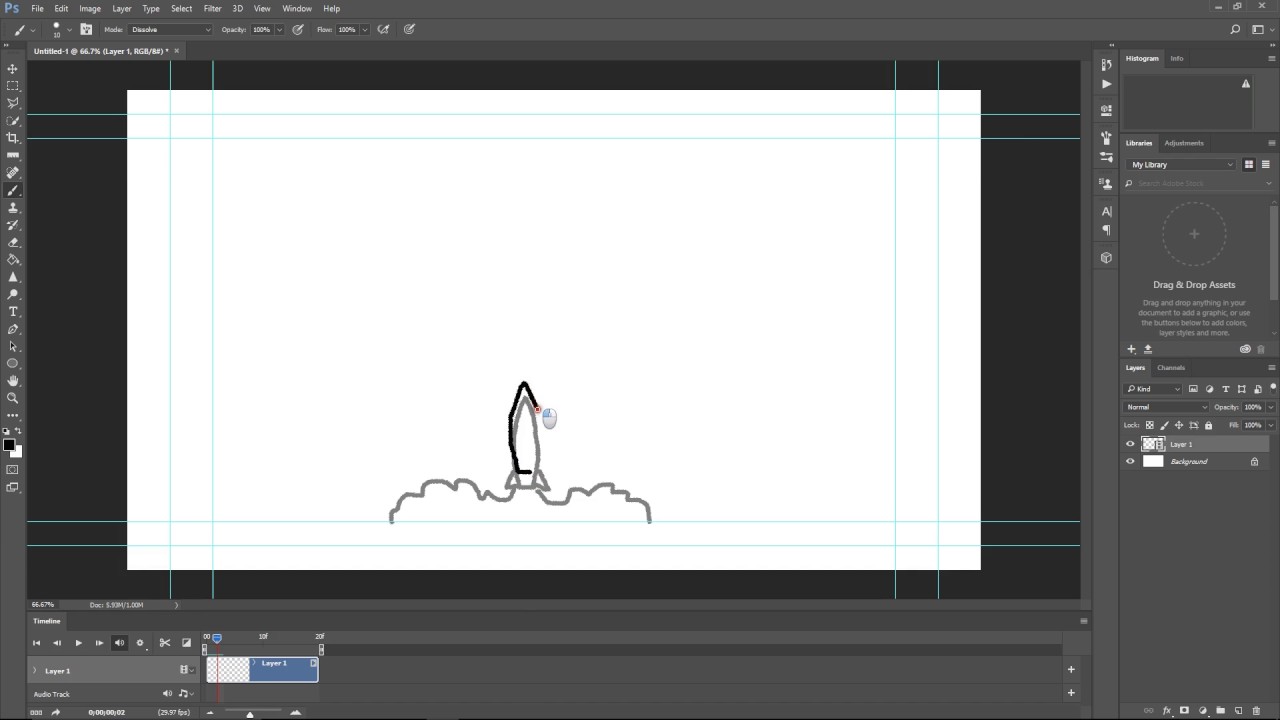This screenshot has width=1280, height=720.
Task: Select the Rectangular Marquee tool
Action: 13,86
